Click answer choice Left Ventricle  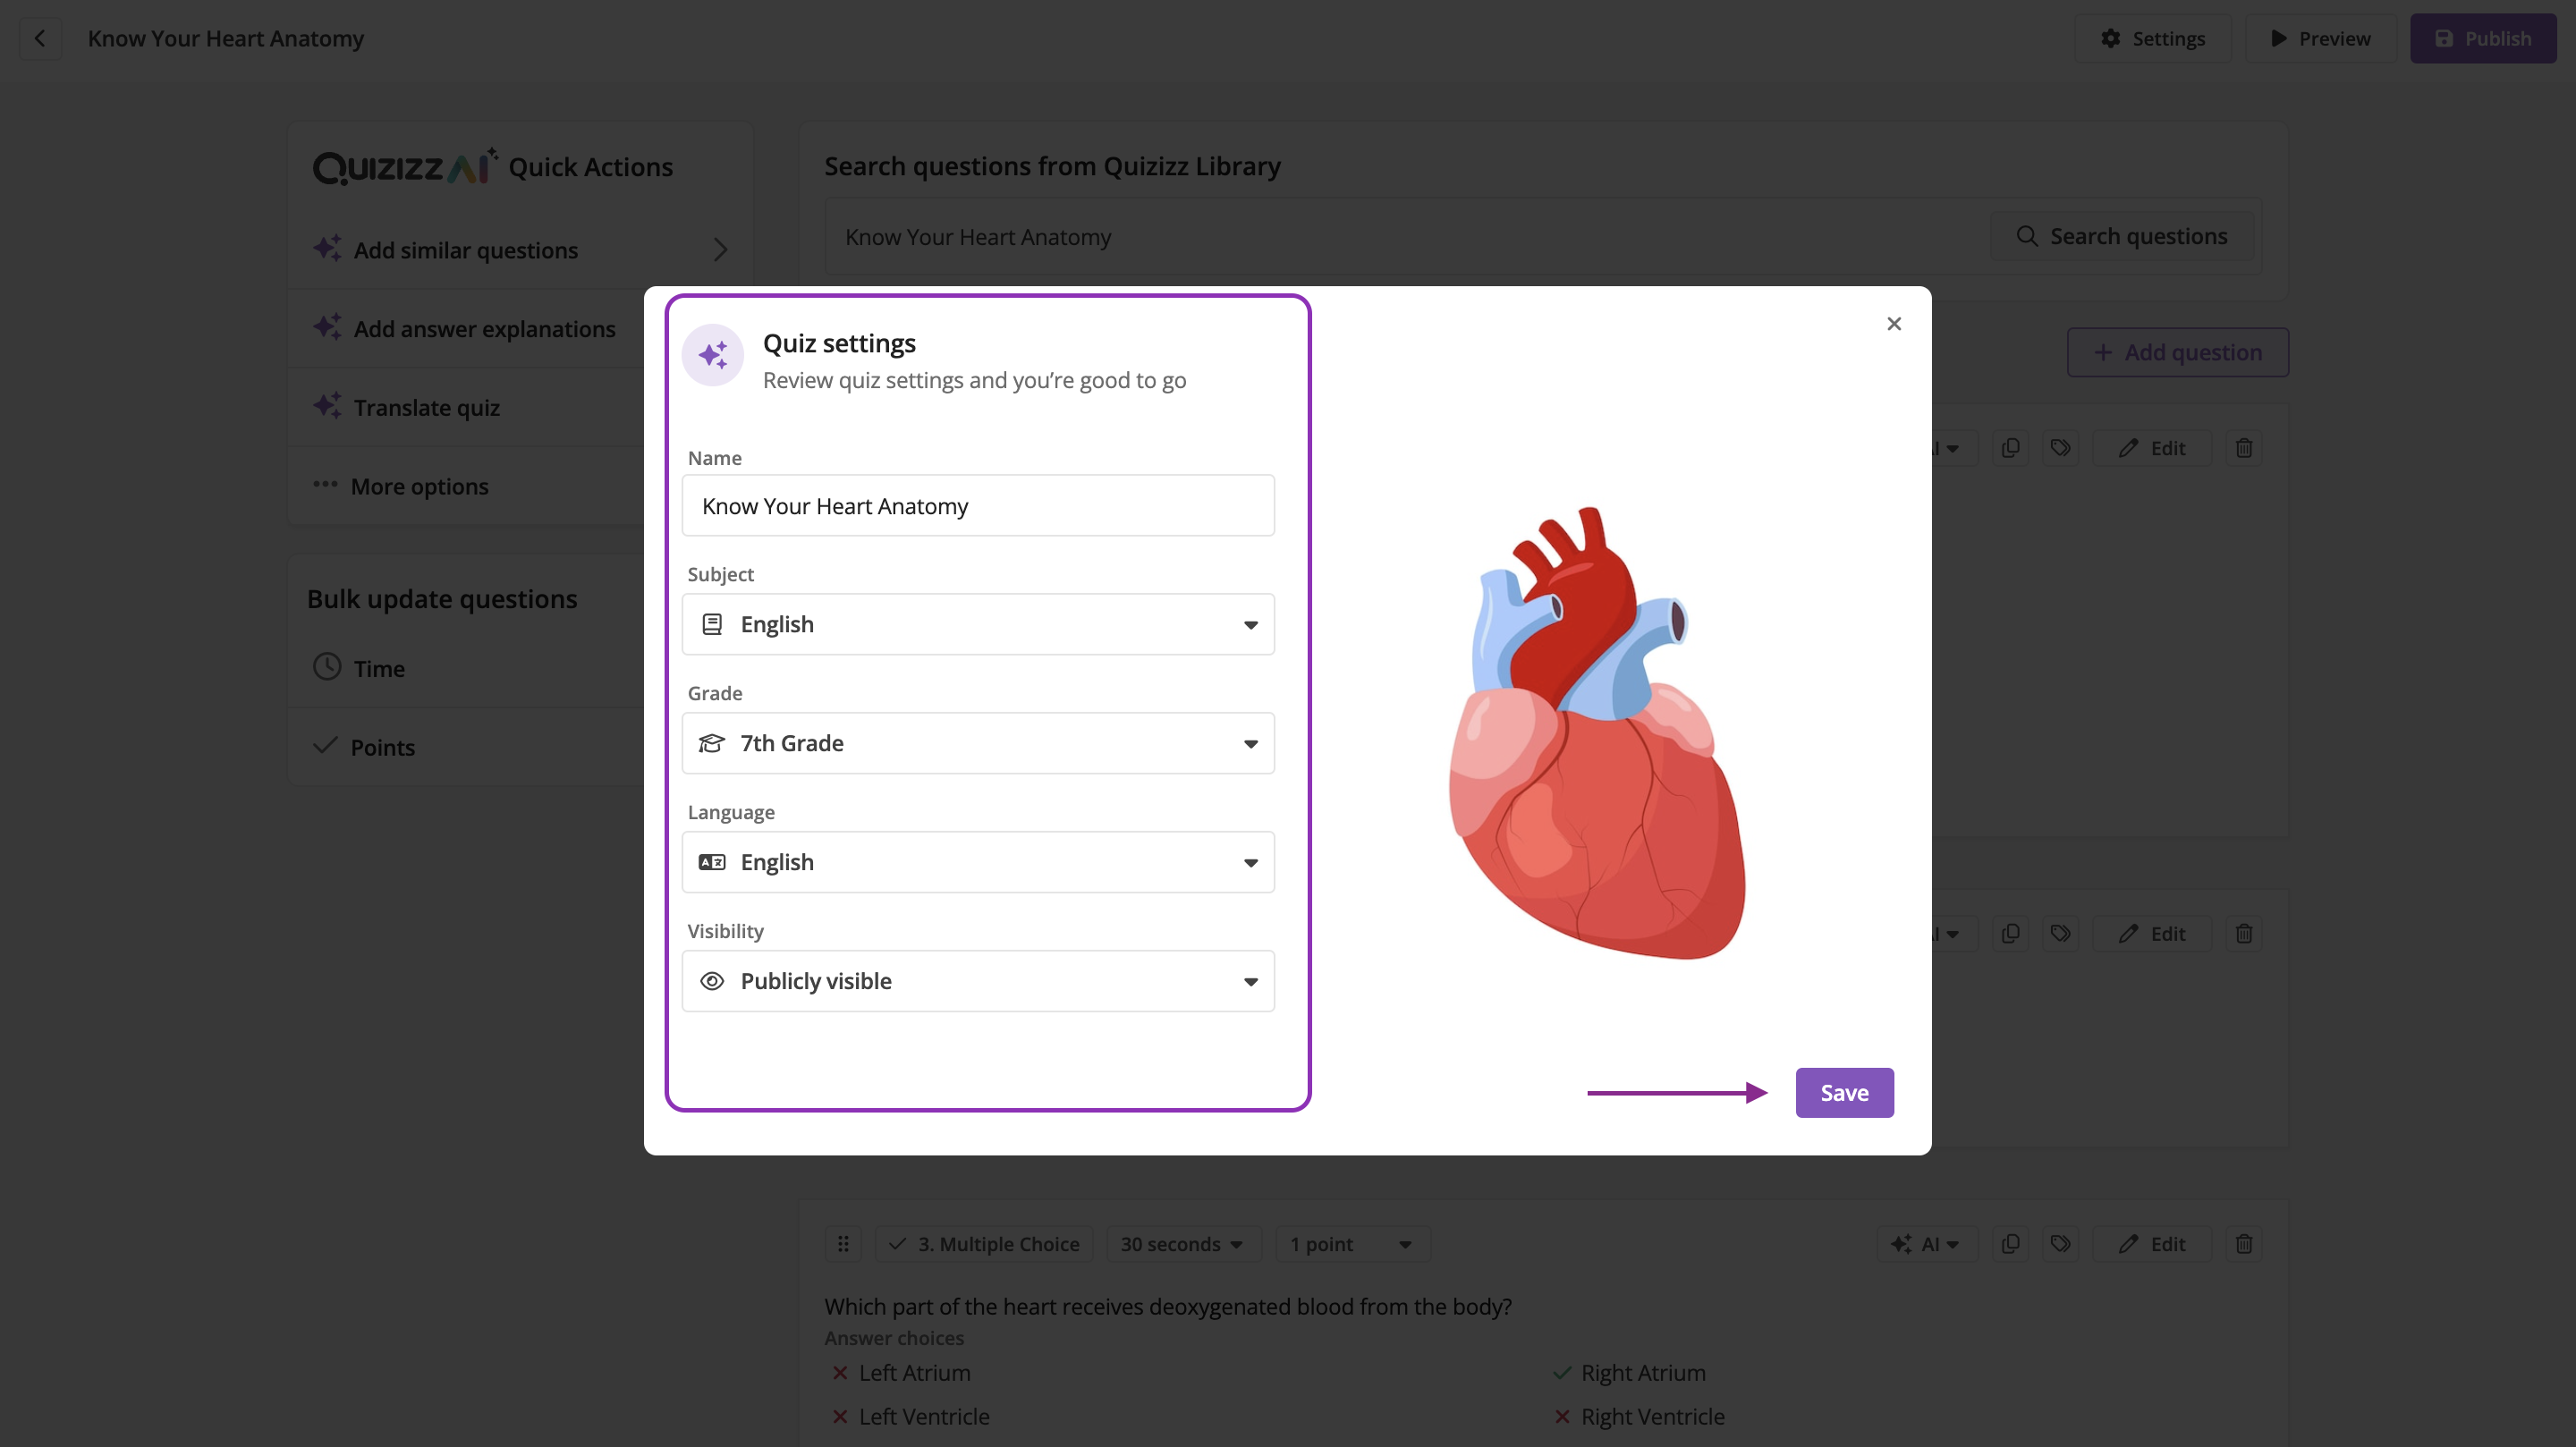(924, 1417)
